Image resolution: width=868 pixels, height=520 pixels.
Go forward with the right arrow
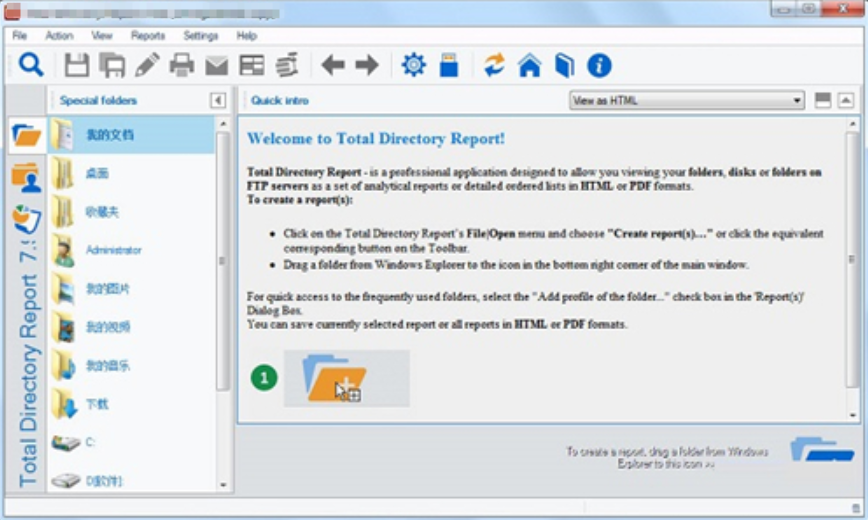[366, 65]
